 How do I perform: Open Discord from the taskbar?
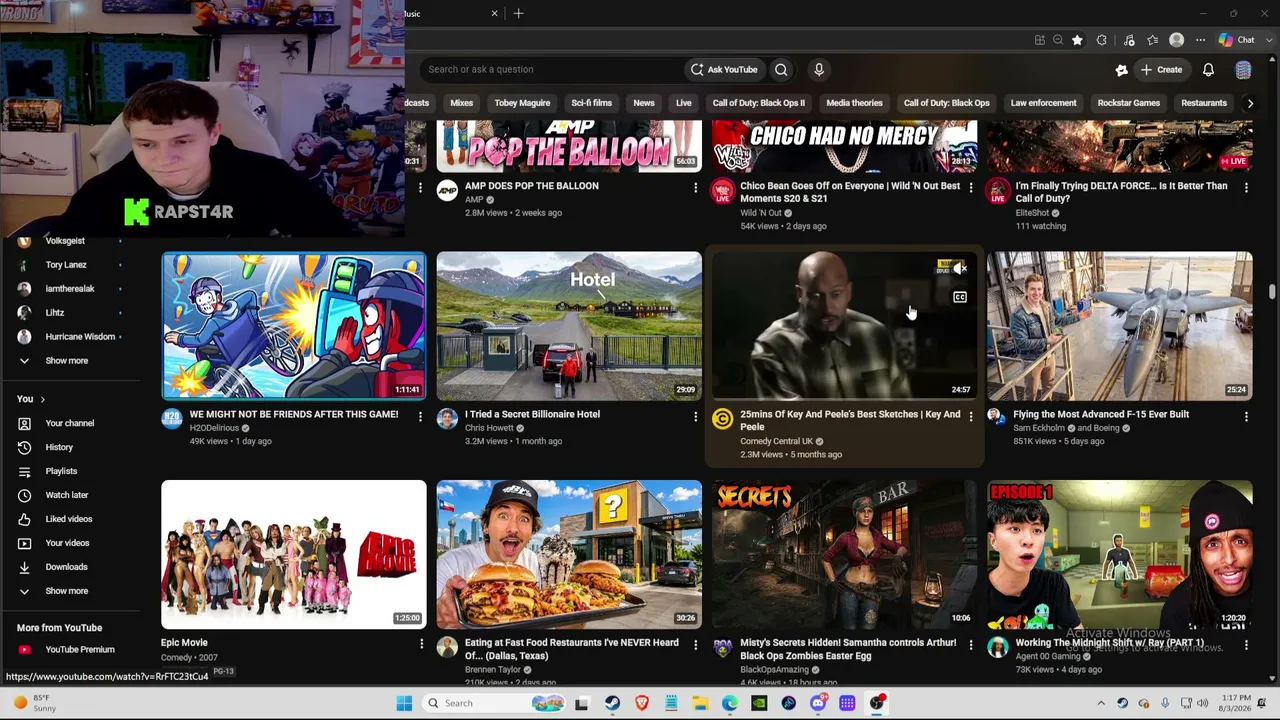(x=818, y=703)
